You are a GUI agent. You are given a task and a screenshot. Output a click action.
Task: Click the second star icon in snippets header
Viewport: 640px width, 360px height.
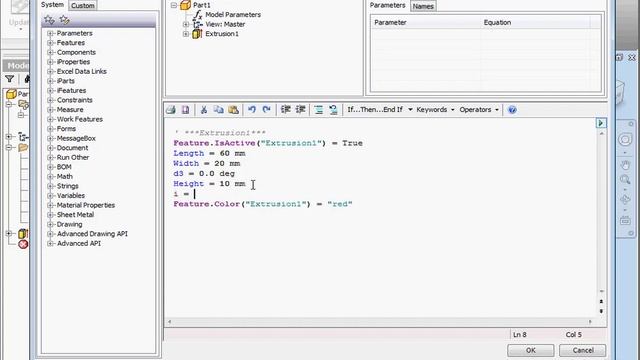64,20
